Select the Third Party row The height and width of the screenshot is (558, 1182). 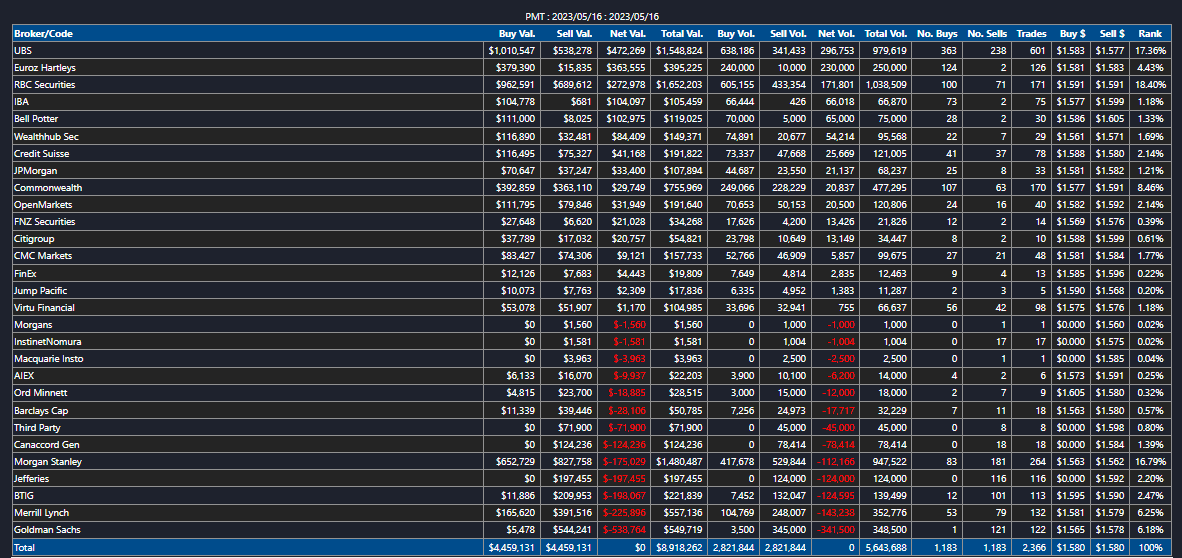pyautogui.click(x=591, y=428)
